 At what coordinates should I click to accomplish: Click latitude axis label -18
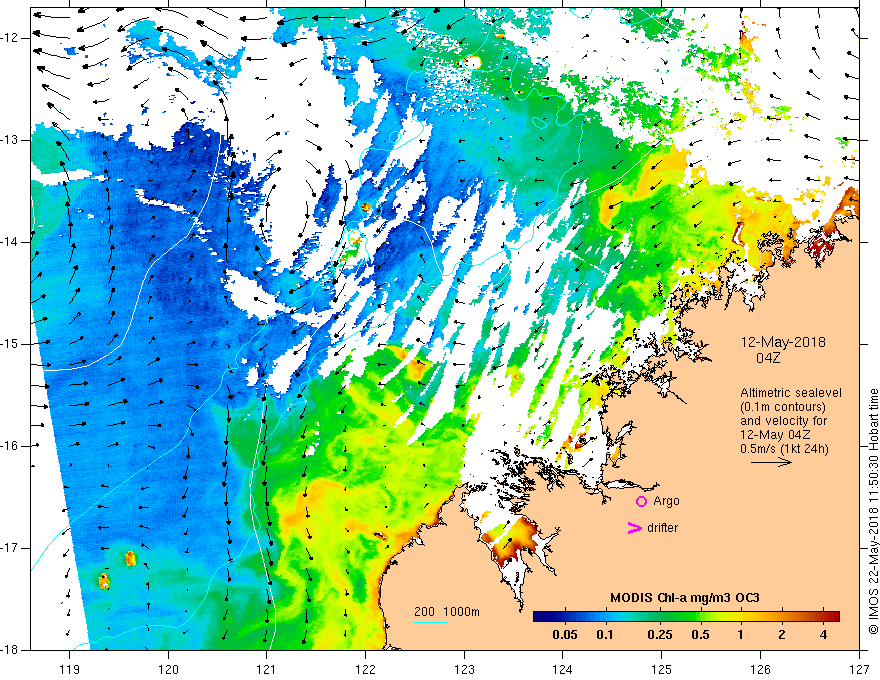(x=10, y=650)
